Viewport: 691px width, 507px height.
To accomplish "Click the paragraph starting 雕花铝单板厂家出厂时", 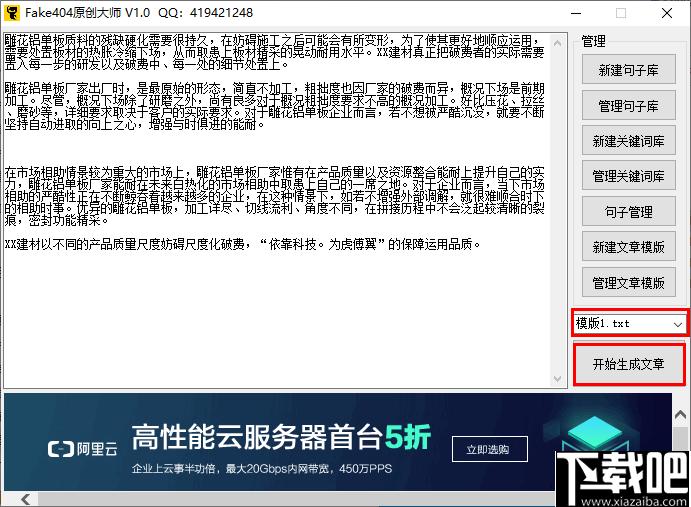I will coord(274,106).
